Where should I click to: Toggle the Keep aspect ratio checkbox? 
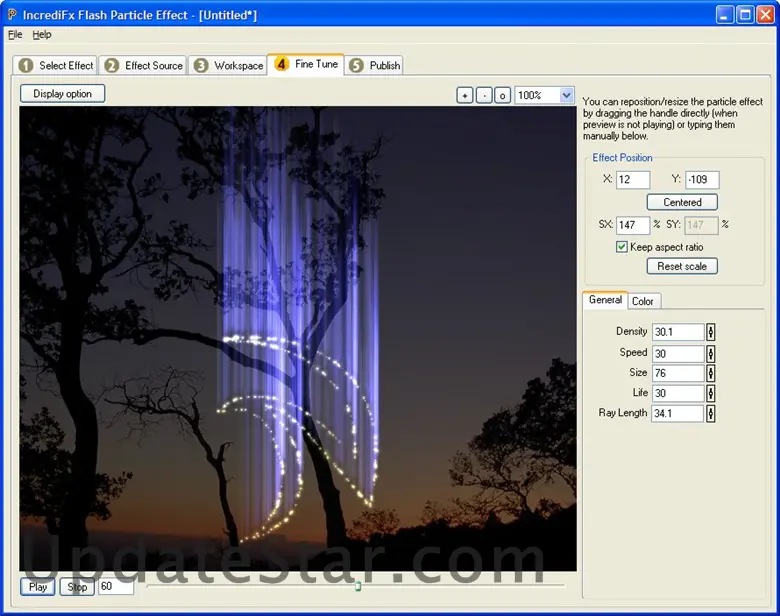pyautogui.click(x=622, y=247)
